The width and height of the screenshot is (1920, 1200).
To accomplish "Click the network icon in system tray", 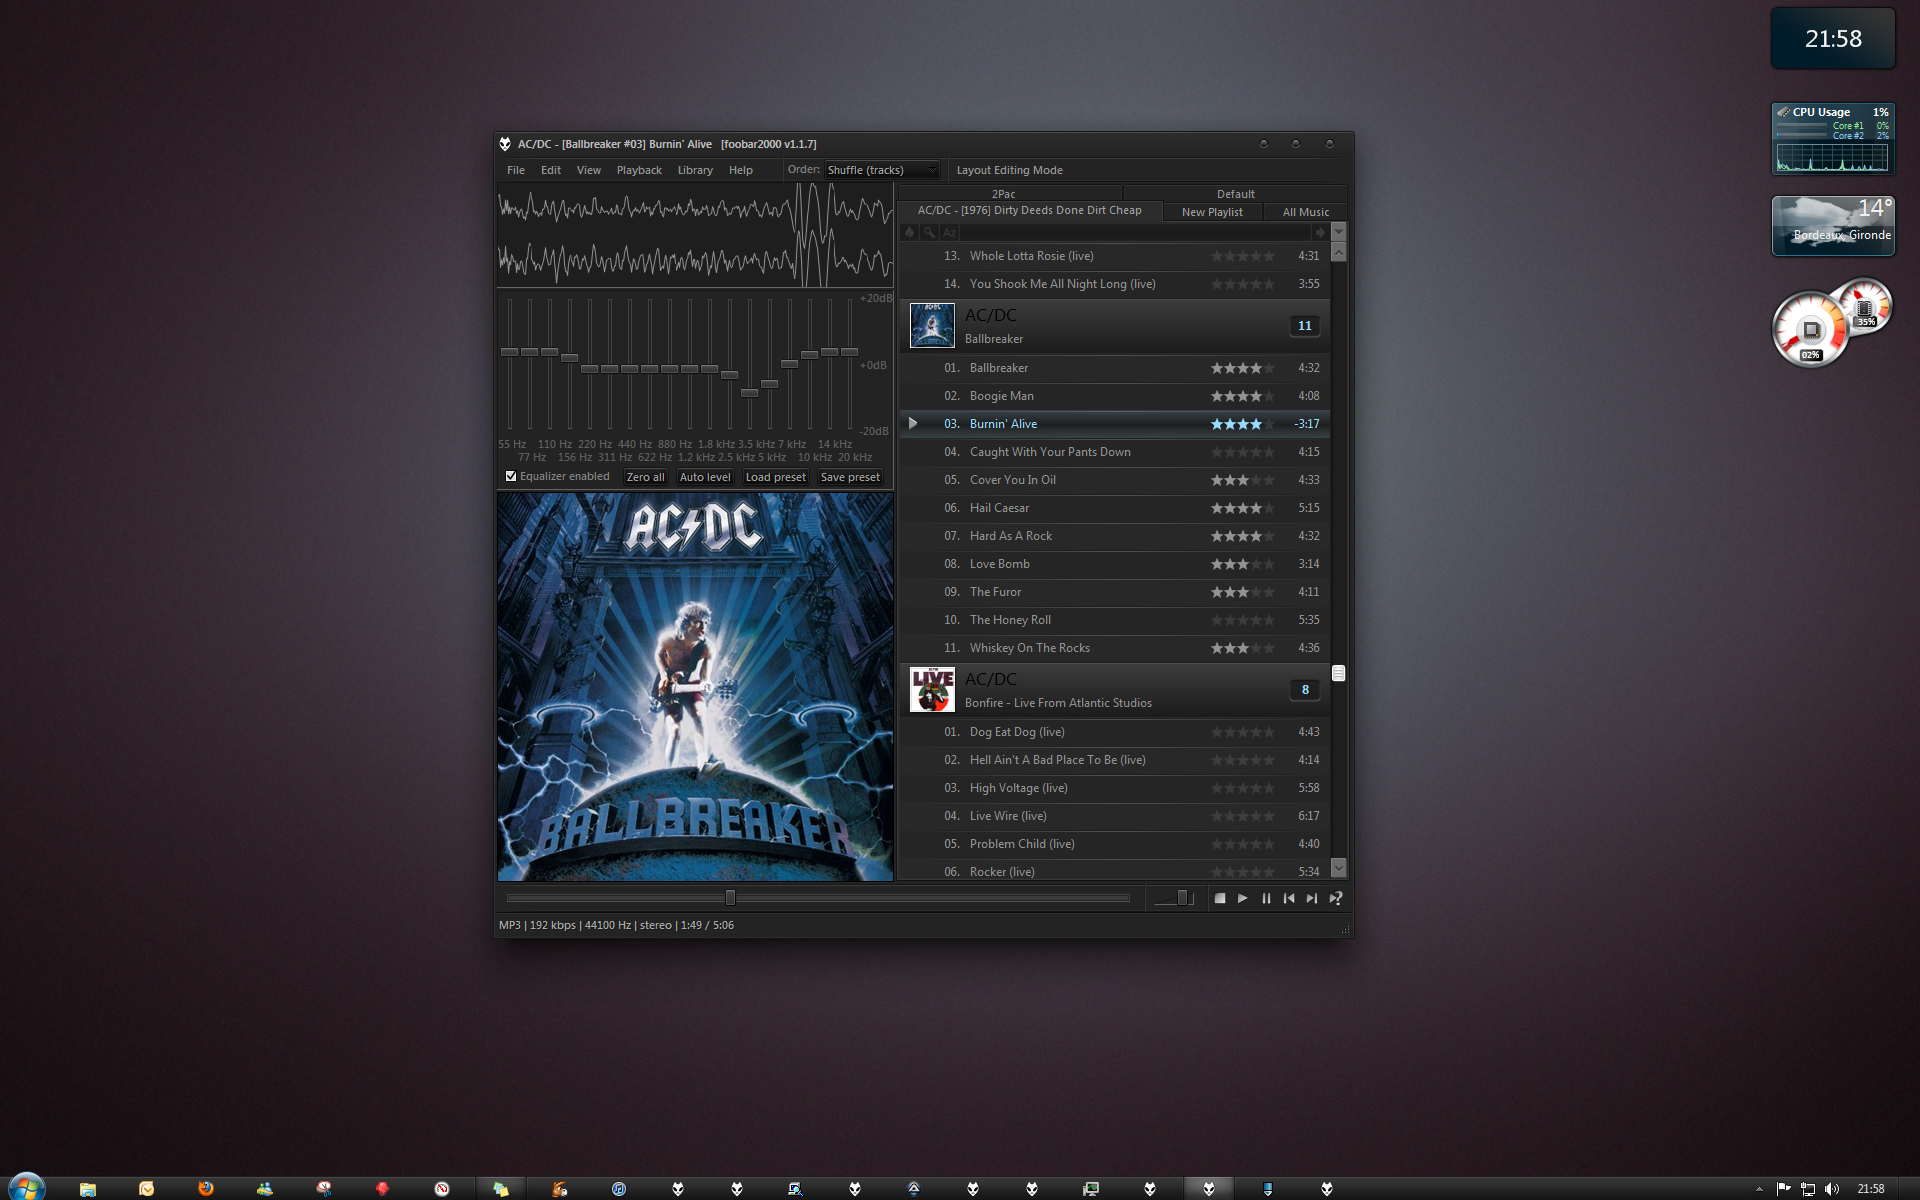I will (1807, 1189).
